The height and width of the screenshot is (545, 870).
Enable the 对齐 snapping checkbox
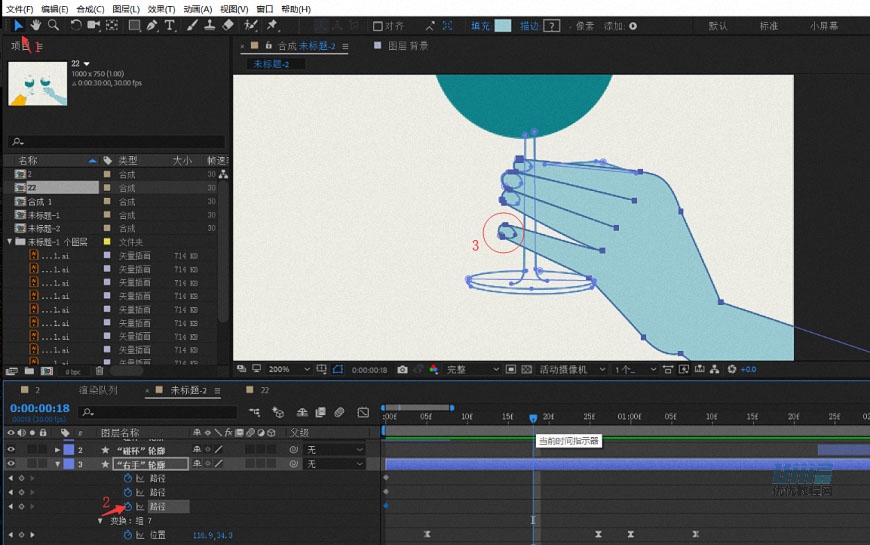click(378, 26)
